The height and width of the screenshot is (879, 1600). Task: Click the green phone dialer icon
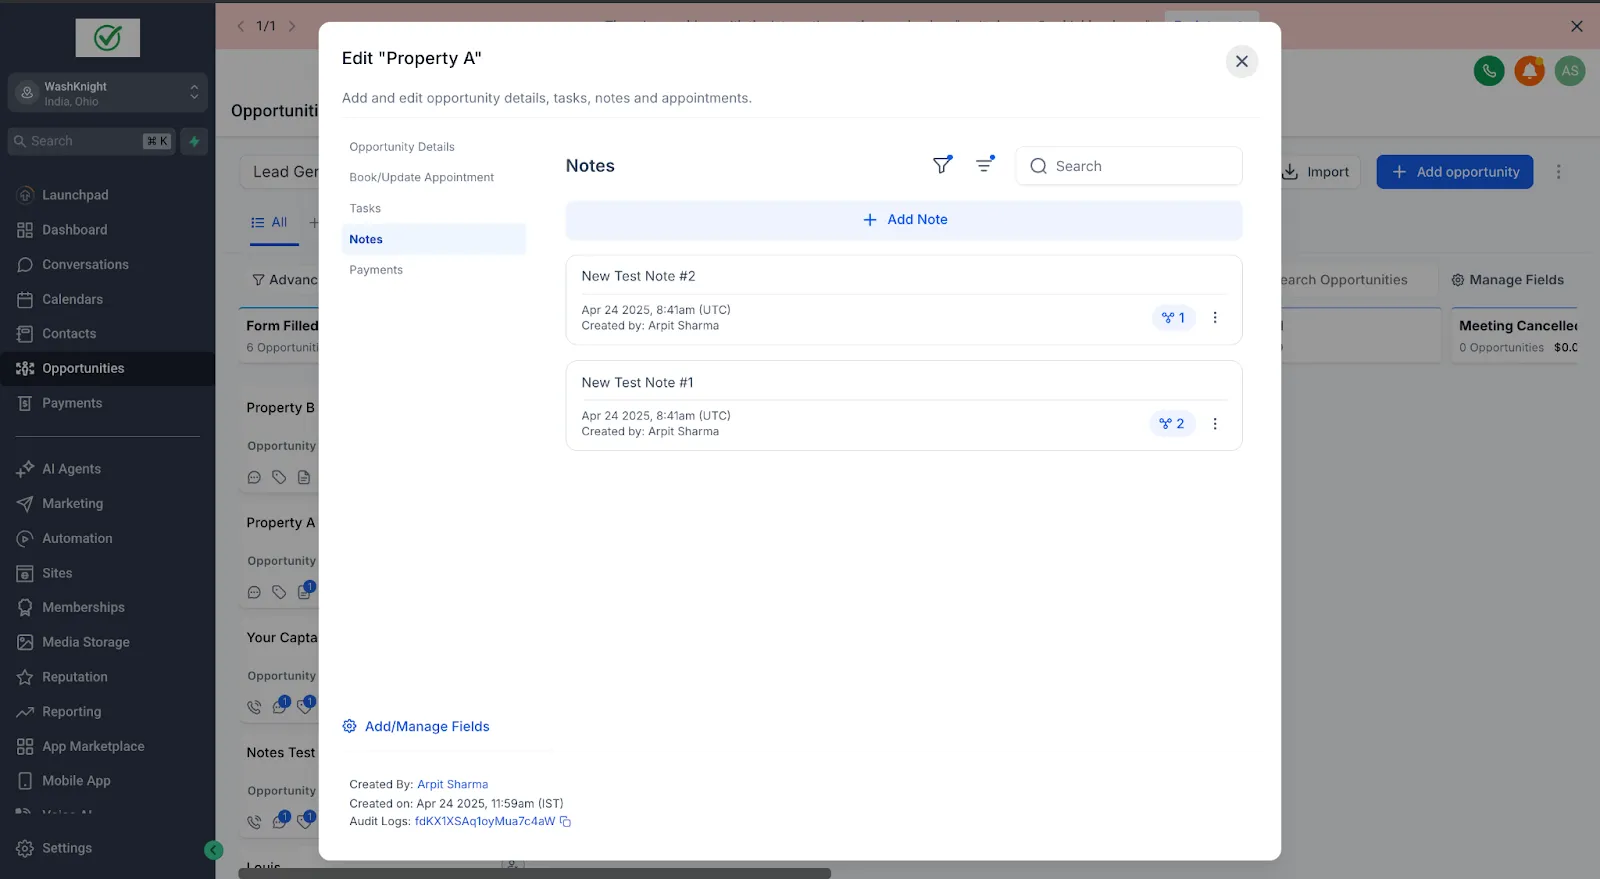click(x=1489, y=71)
